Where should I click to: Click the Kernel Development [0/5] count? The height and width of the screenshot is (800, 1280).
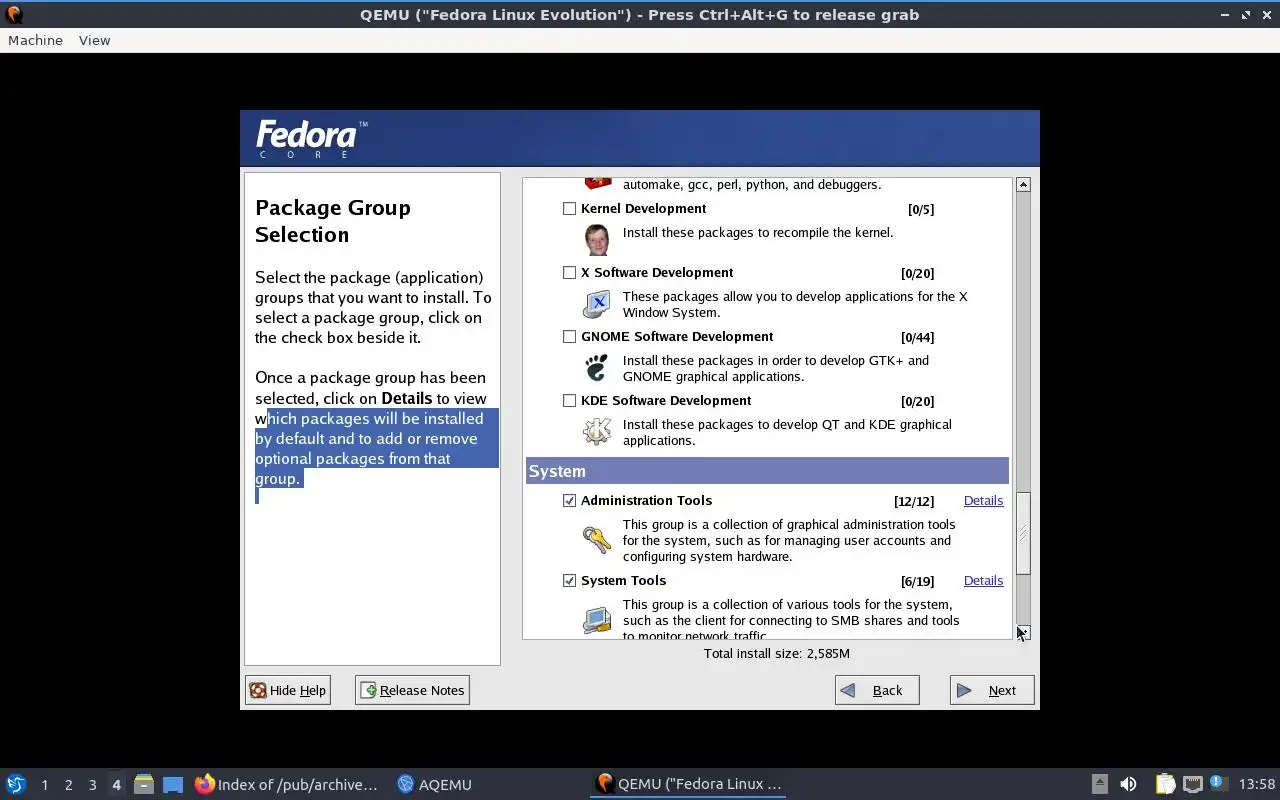coord(921,209)
